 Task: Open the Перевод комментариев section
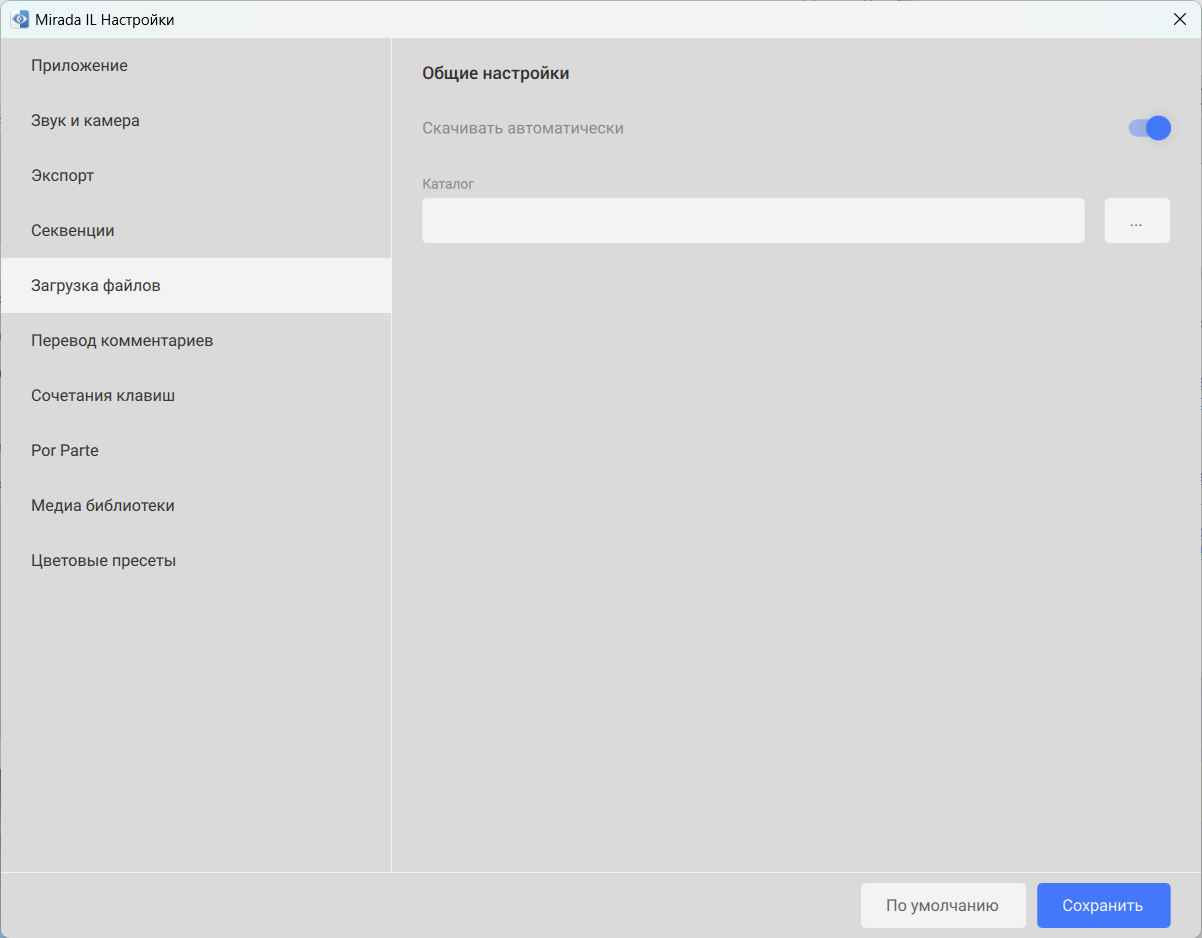click(196, 341)
